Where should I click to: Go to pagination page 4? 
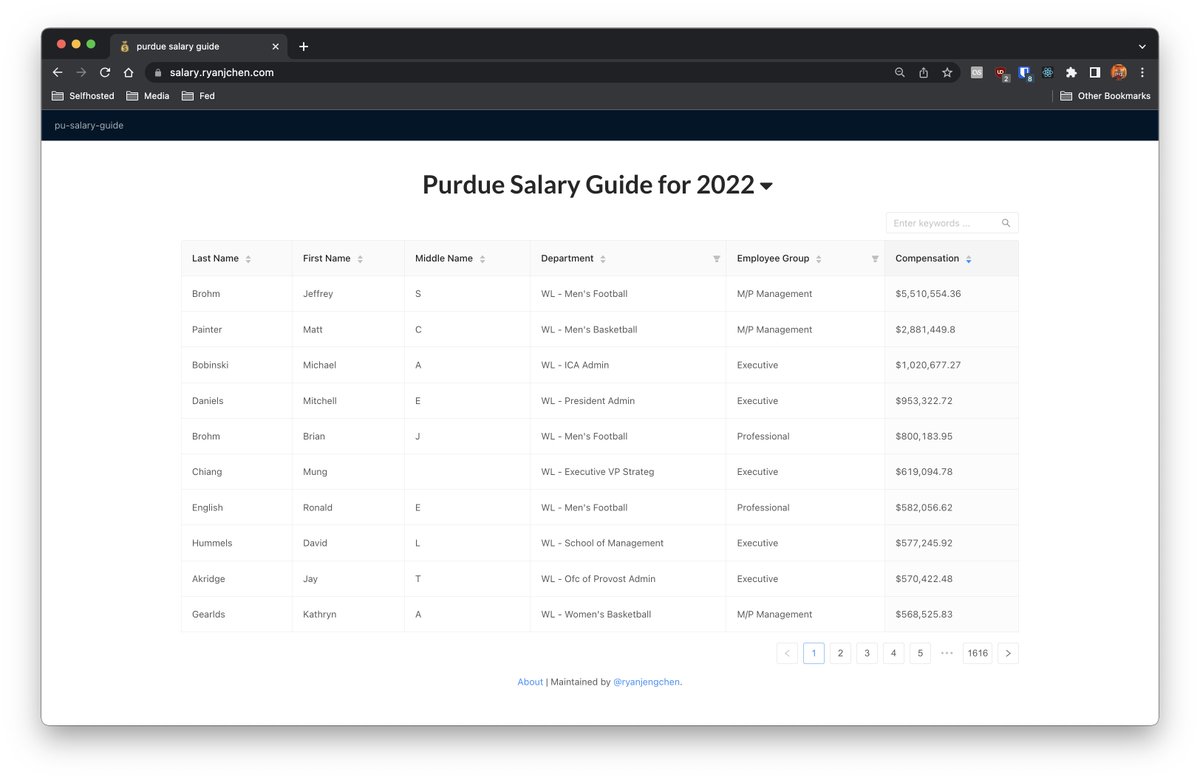894,653
